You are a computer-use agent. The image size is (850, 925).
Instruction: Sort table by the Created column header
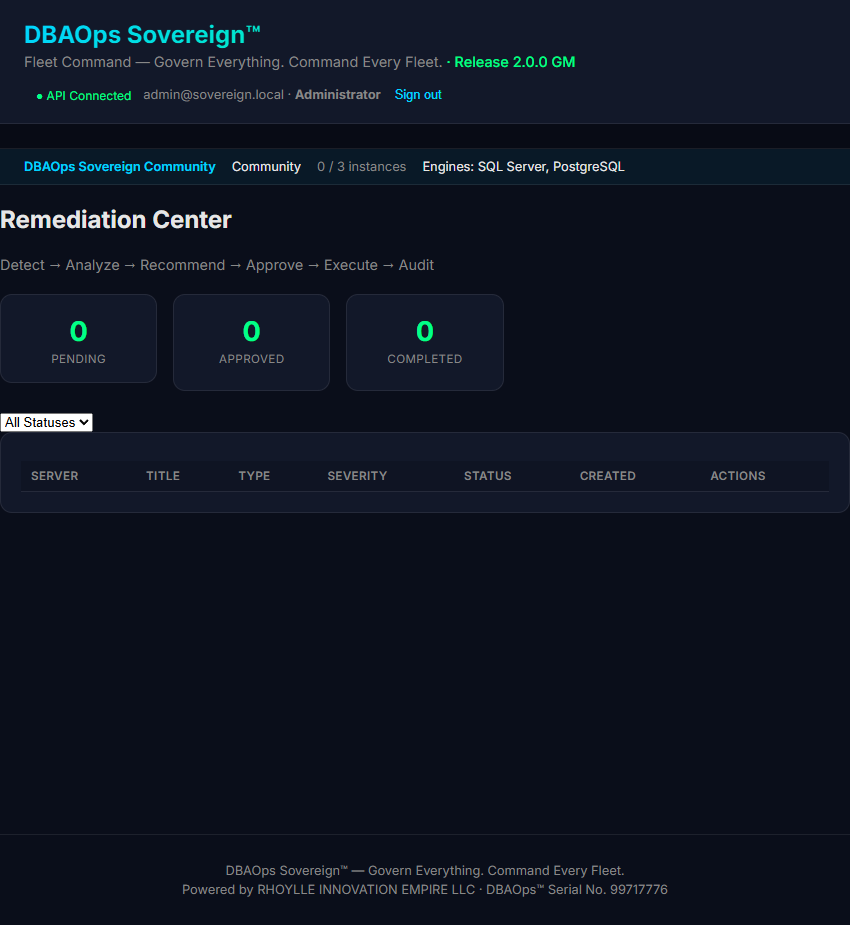coord(608,476)
